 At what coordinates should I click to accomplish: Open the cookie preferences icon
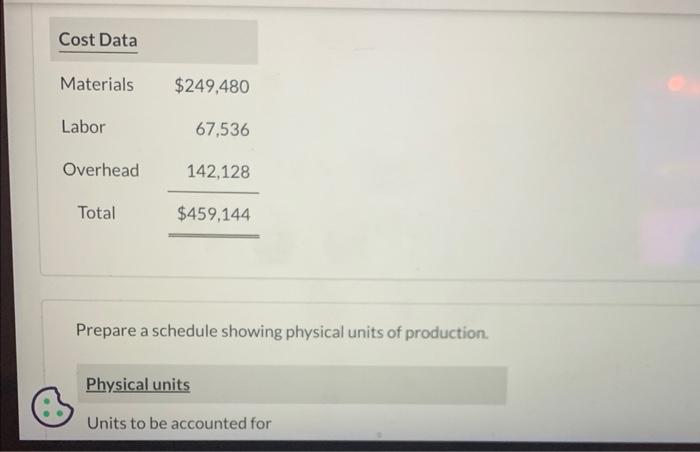52,406
